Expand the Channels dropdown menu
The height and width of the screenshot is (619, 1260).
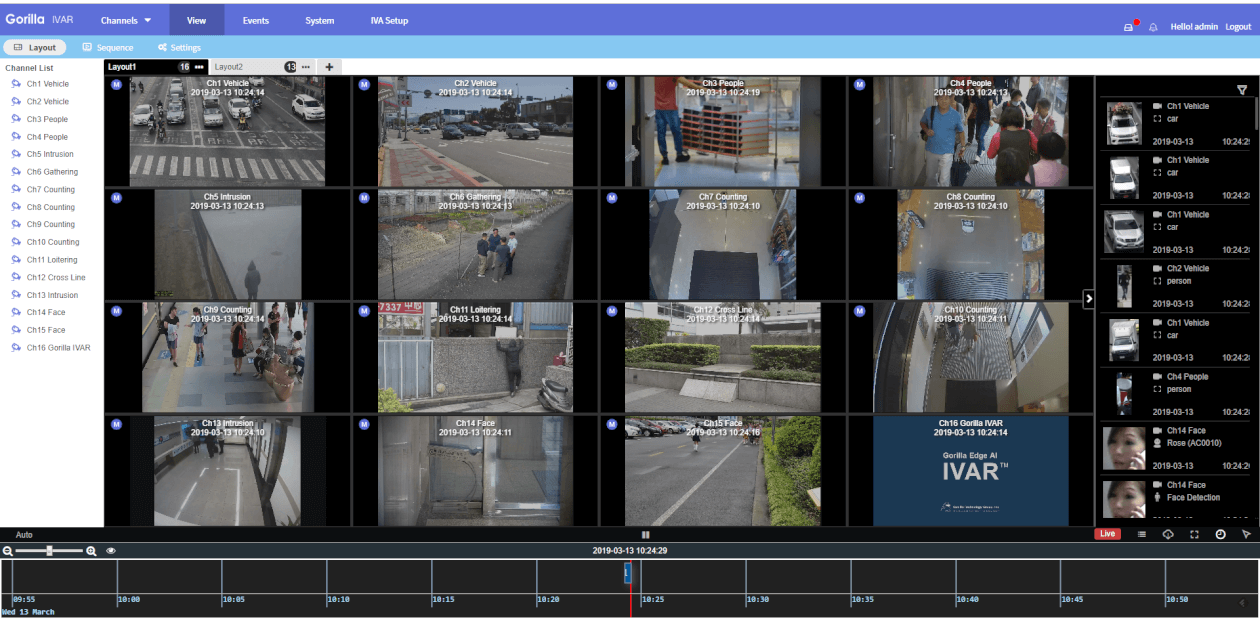pyautogui.click(x=126, y=20)
